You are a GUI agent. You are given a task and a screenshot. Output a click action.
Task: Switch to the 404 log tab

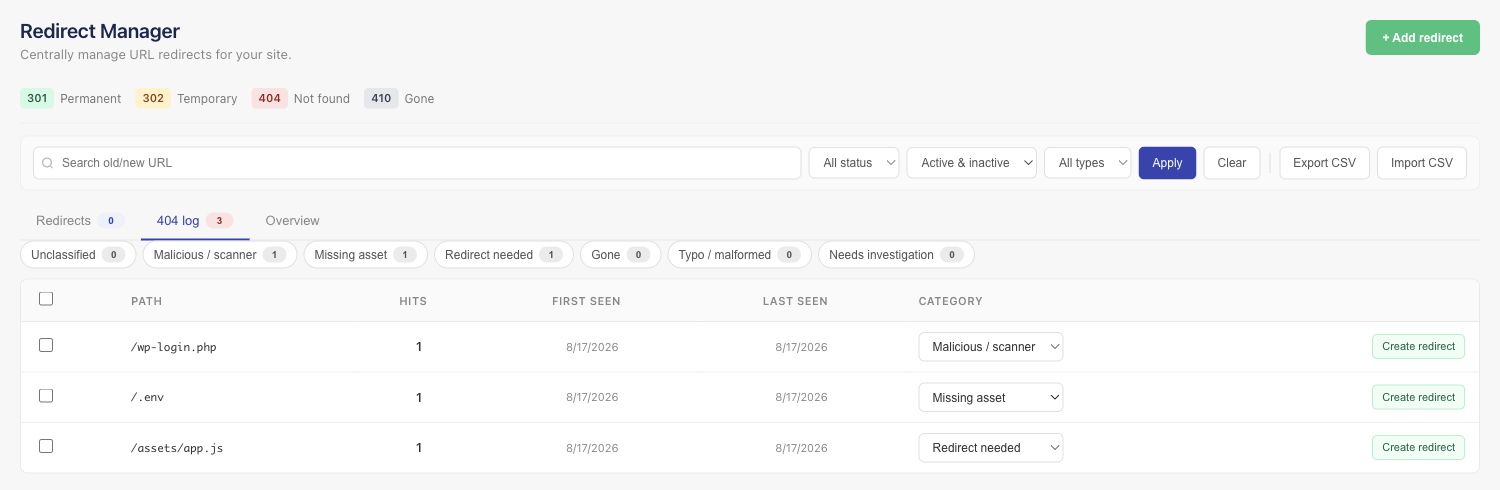pyautogui.click(x=195, y=220)
